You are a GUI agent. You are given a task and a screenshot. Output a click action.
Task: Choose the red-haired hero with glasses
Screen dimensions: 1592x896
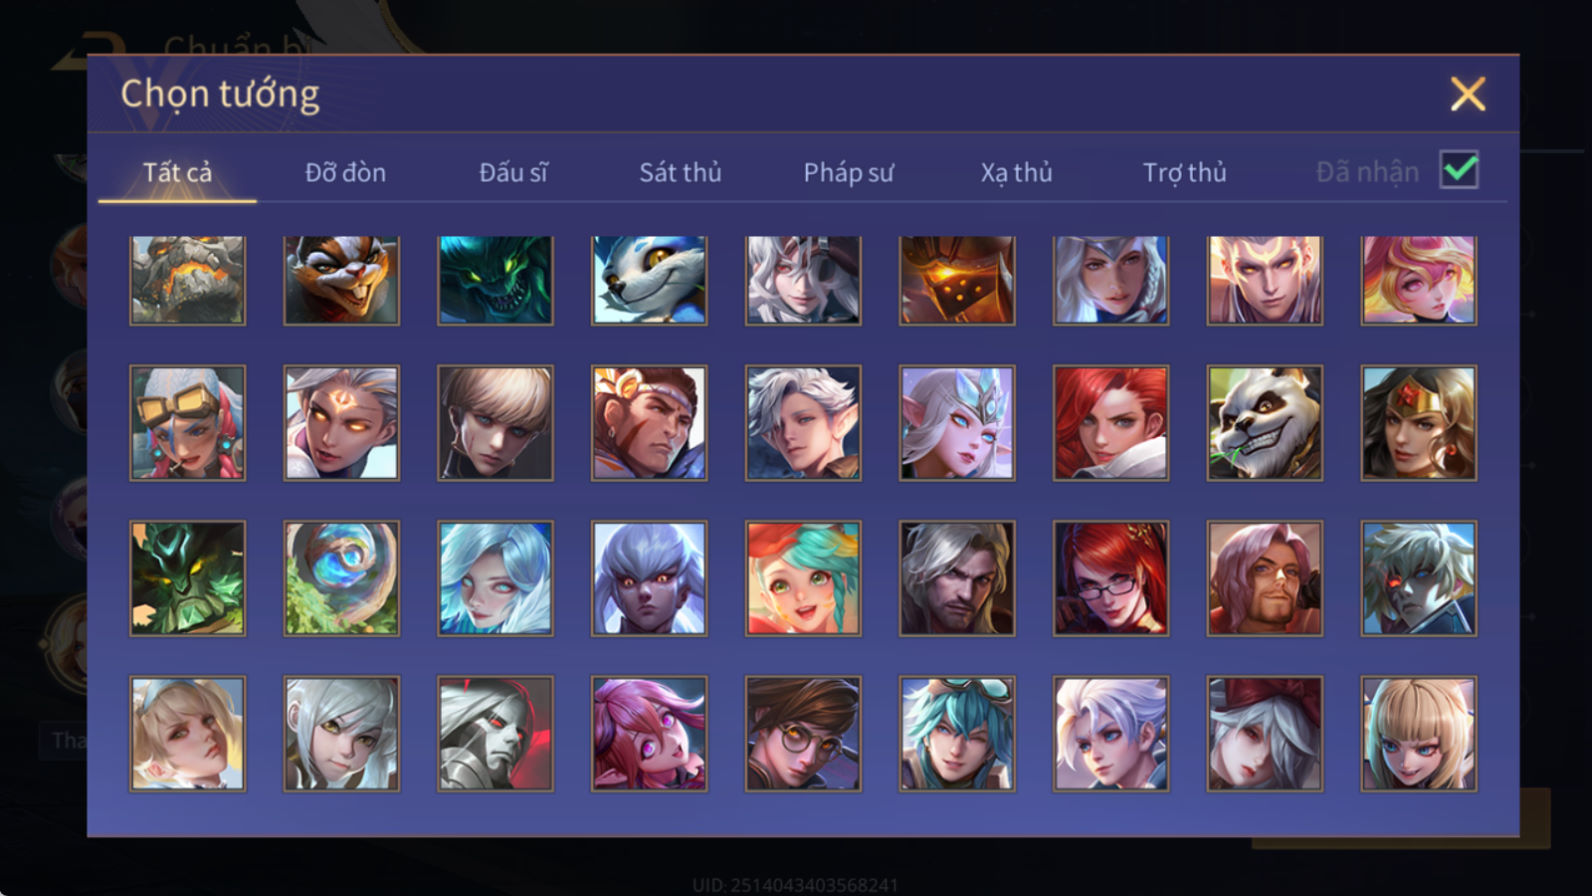pyautogui.click(x=1110, y=578)
